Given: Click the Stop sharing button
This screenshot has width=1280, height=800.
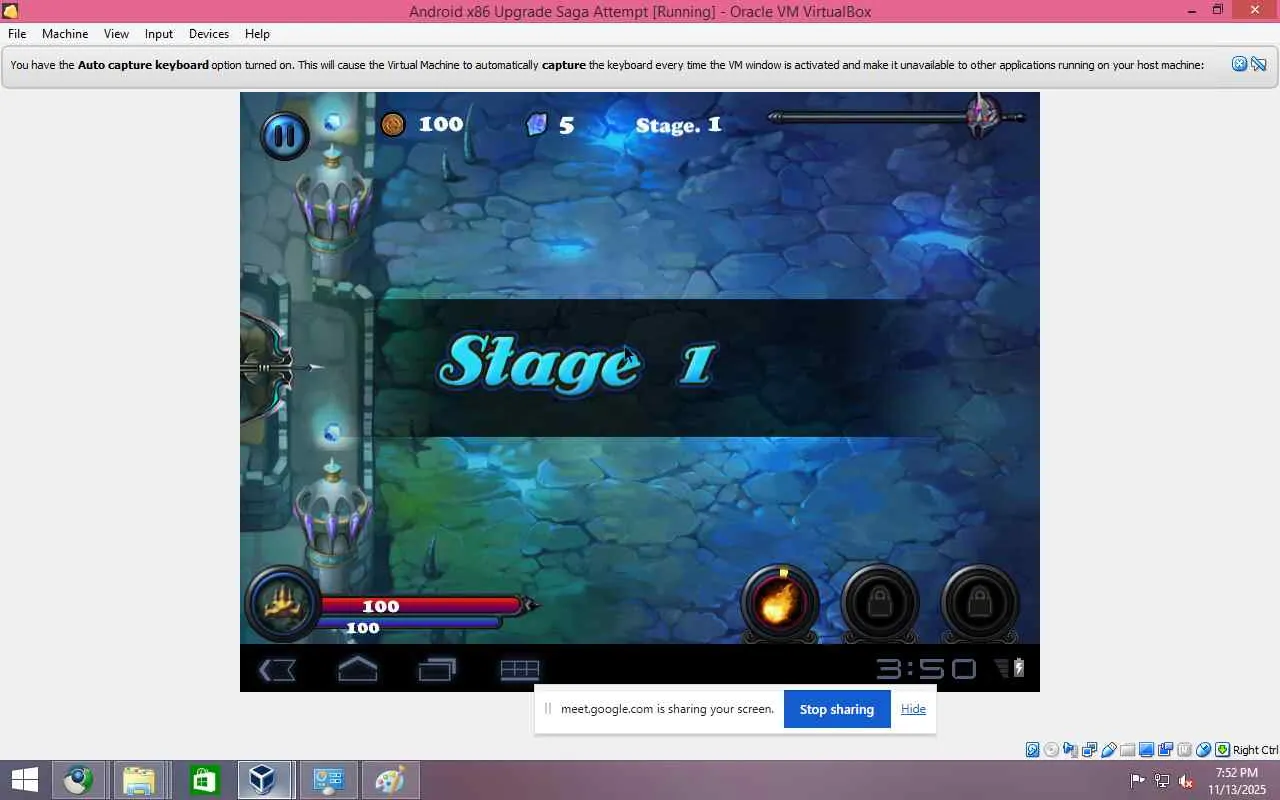Looking at the screenshot, I should [837, 709].
